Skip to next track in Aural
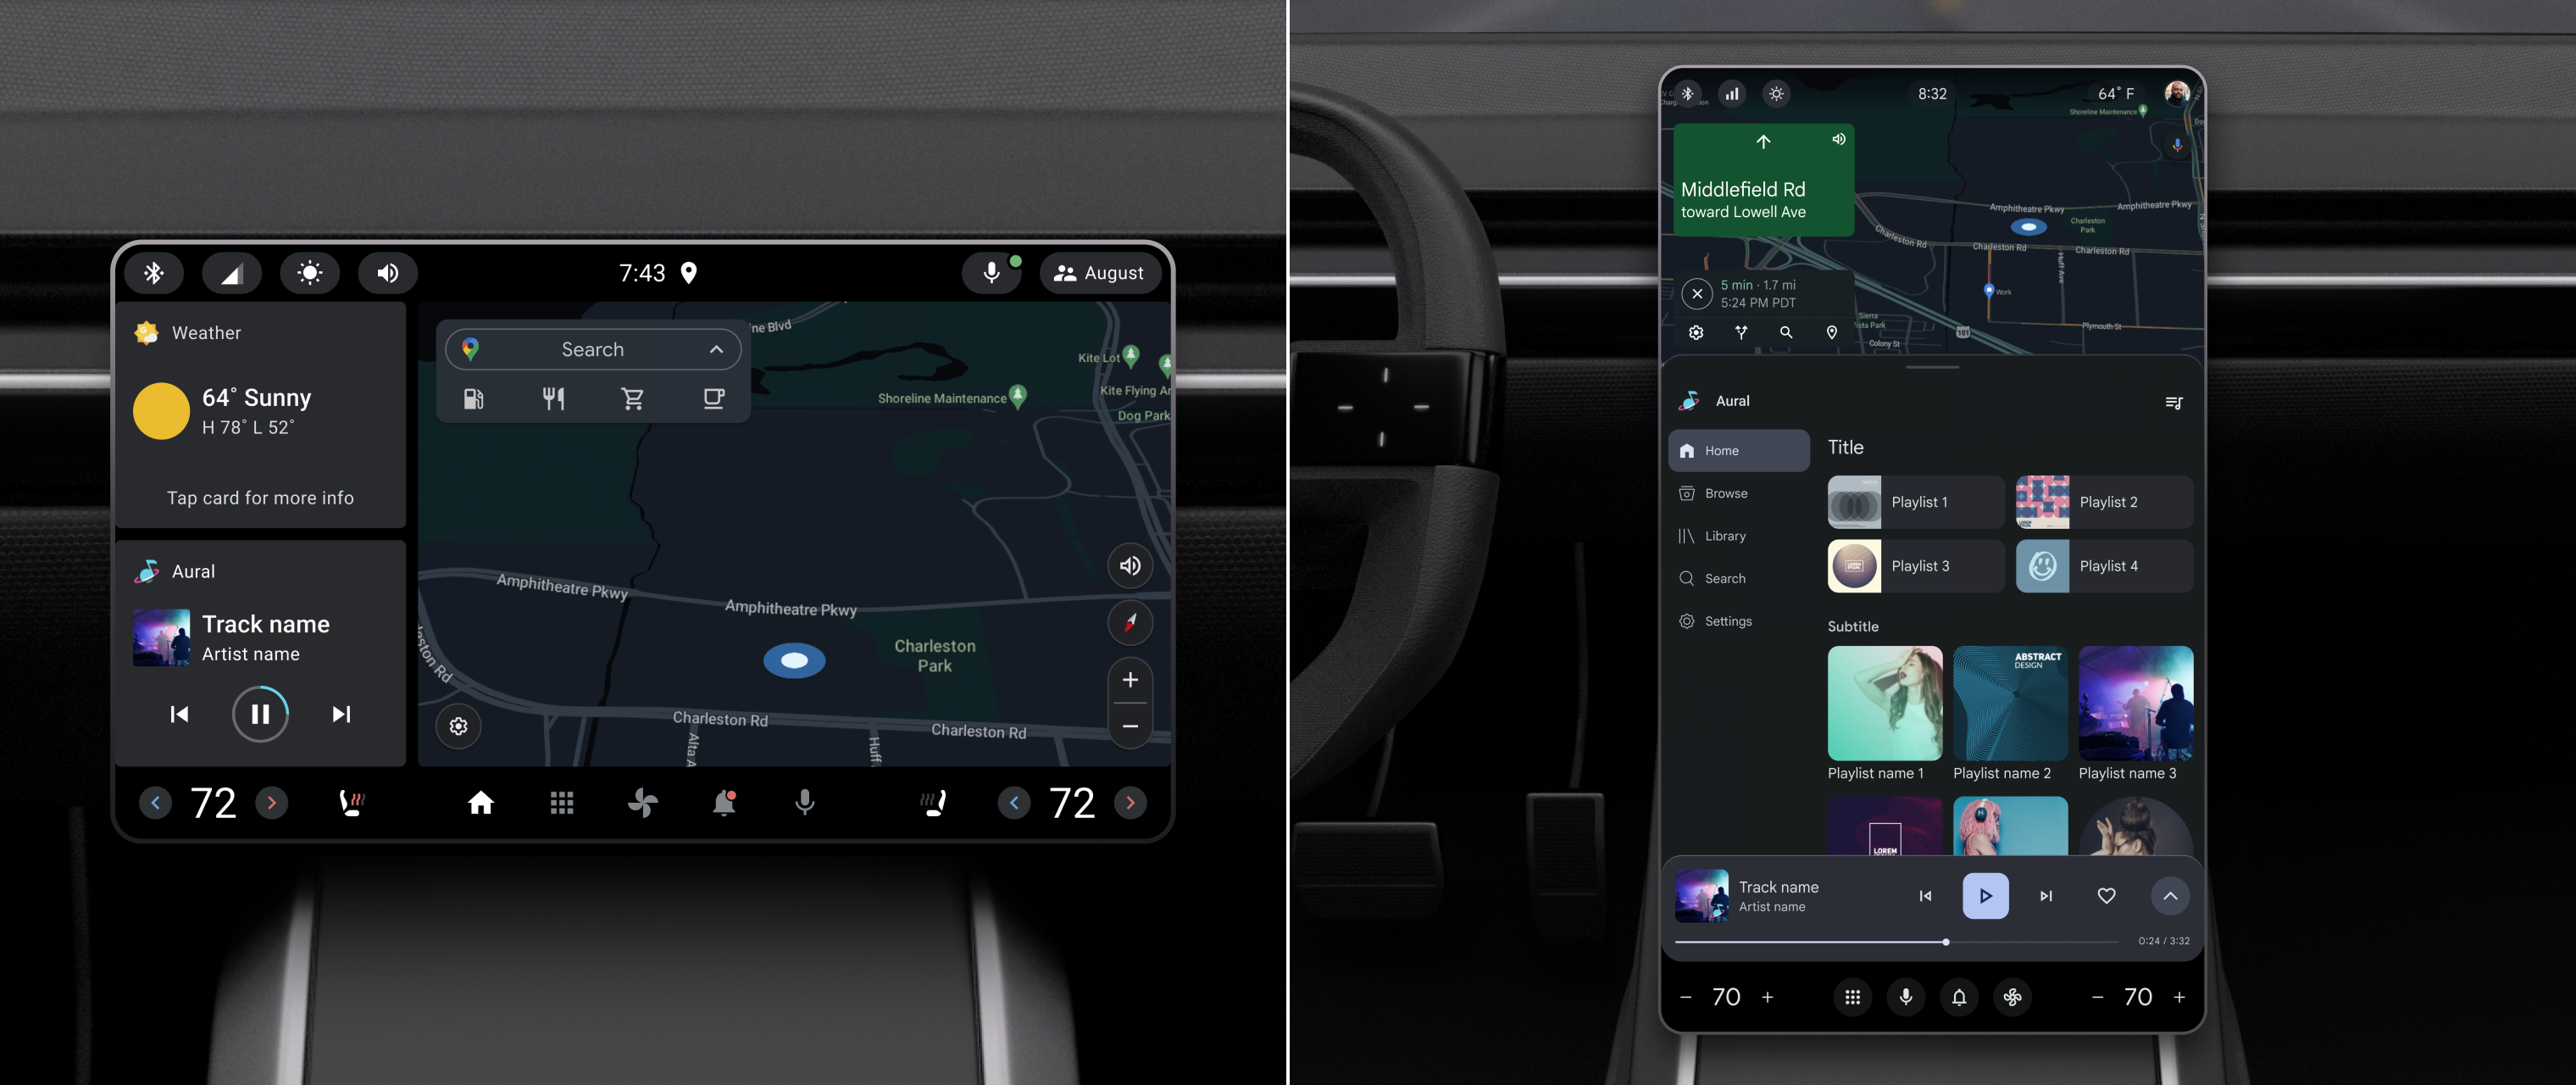Screen dimensions: 2576x1085 tap(340, 710)
